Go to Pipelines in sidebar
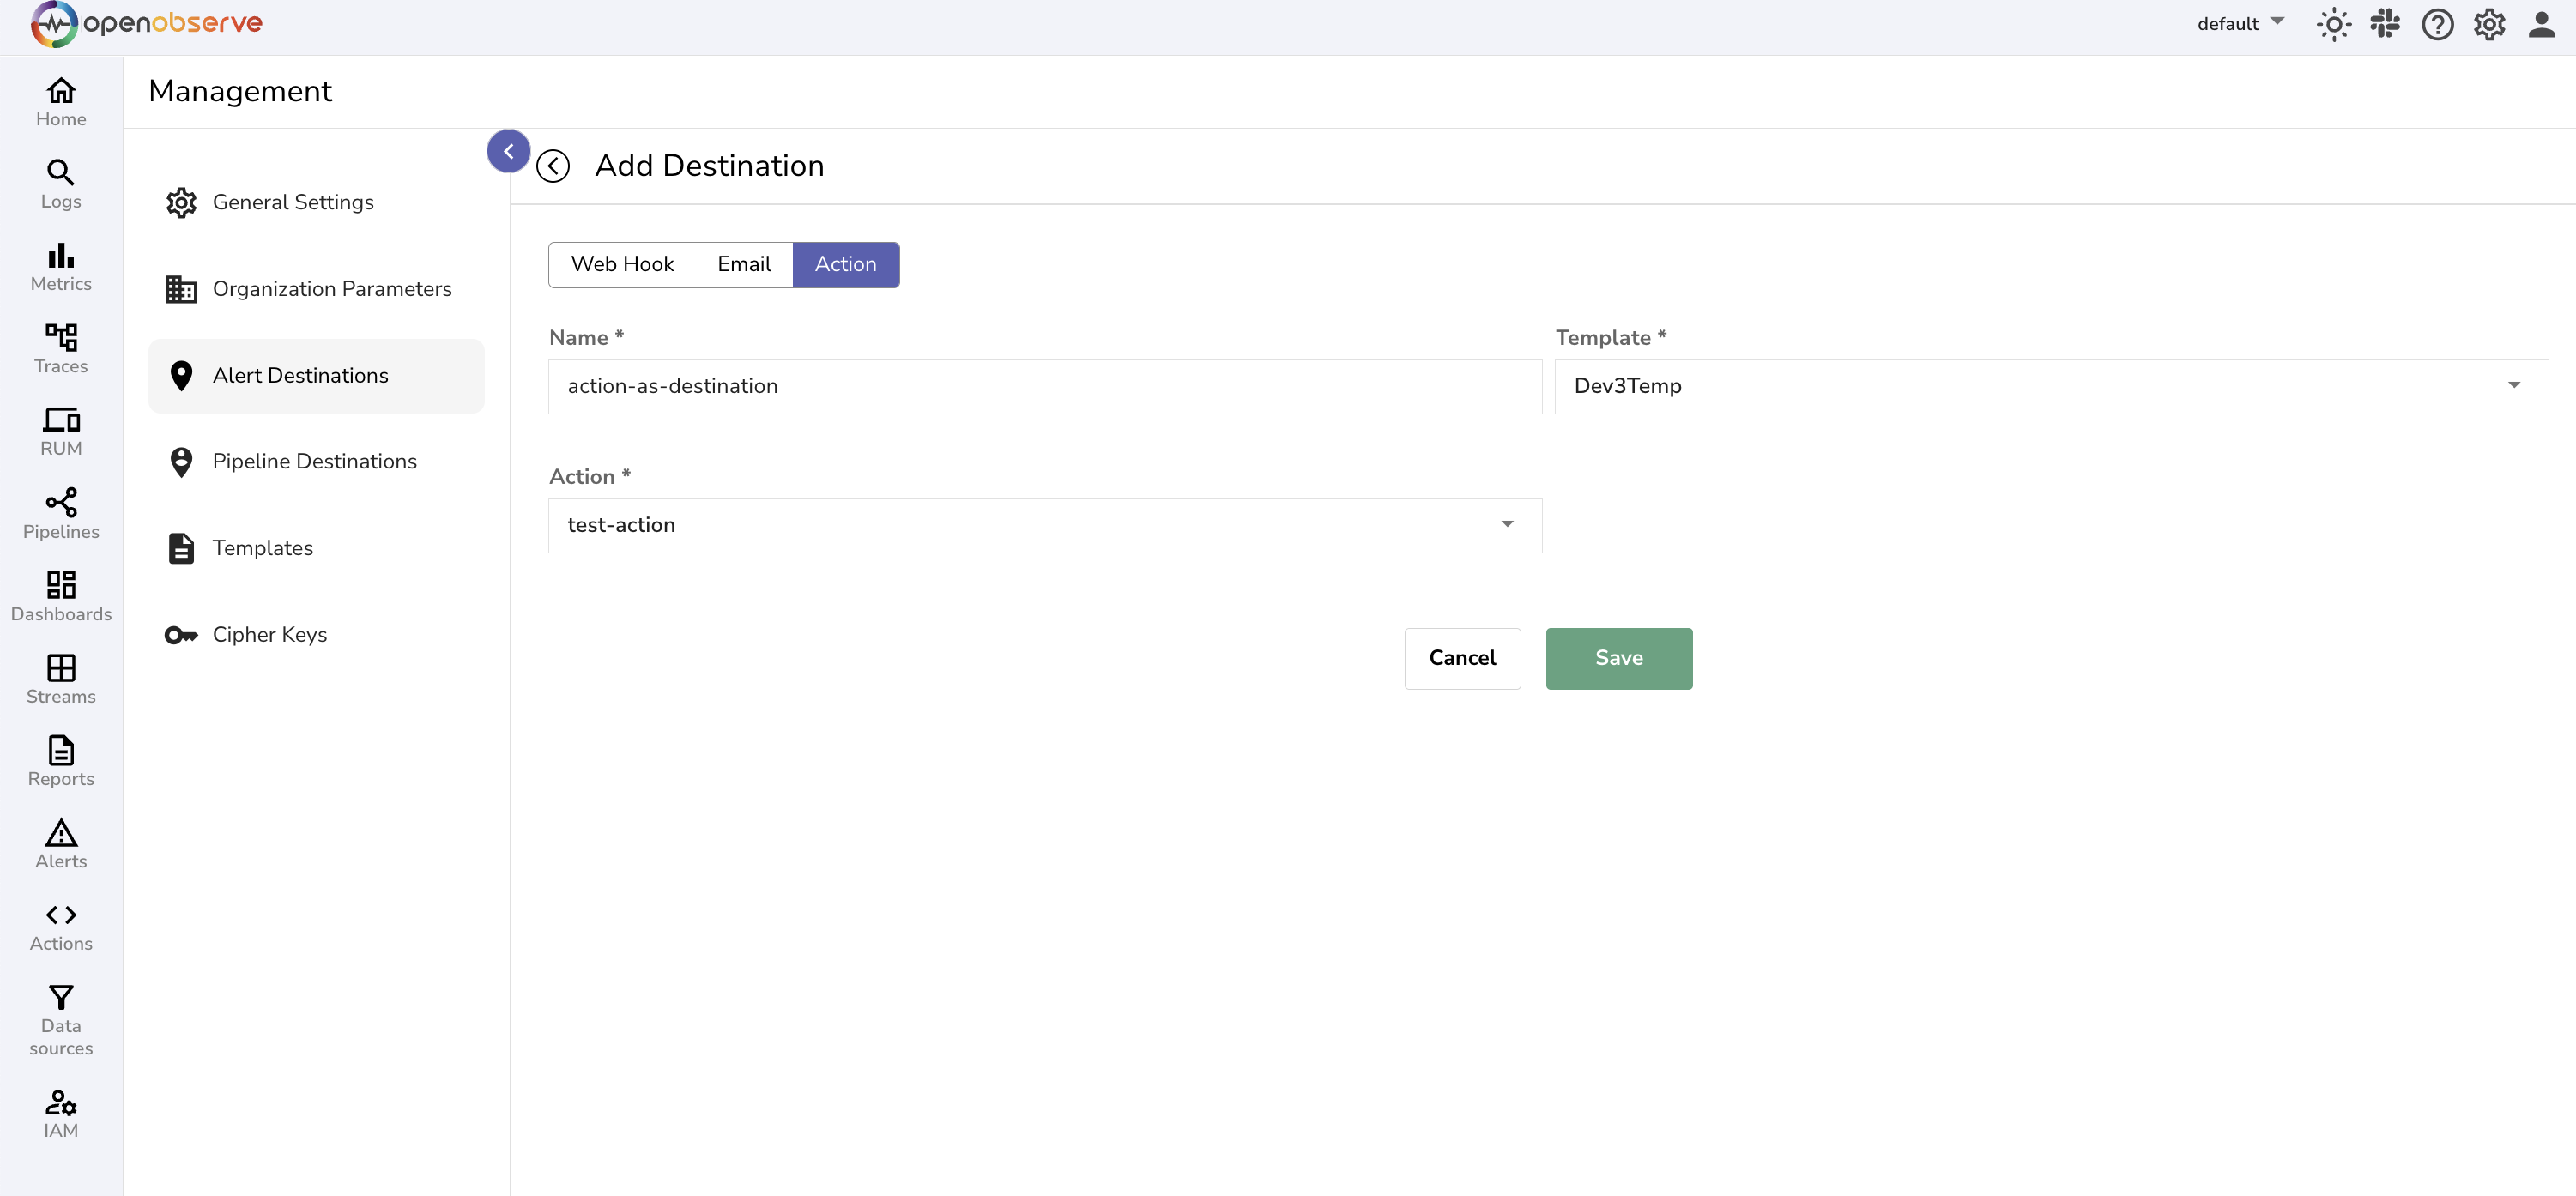 tap(61, 514)
